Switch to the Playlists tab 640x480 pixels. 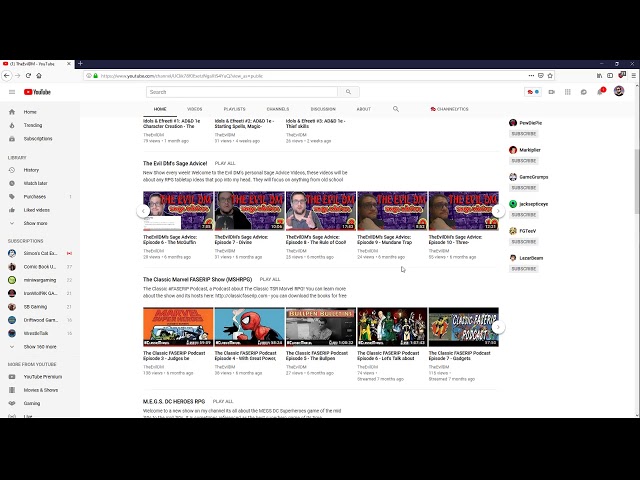235,109
